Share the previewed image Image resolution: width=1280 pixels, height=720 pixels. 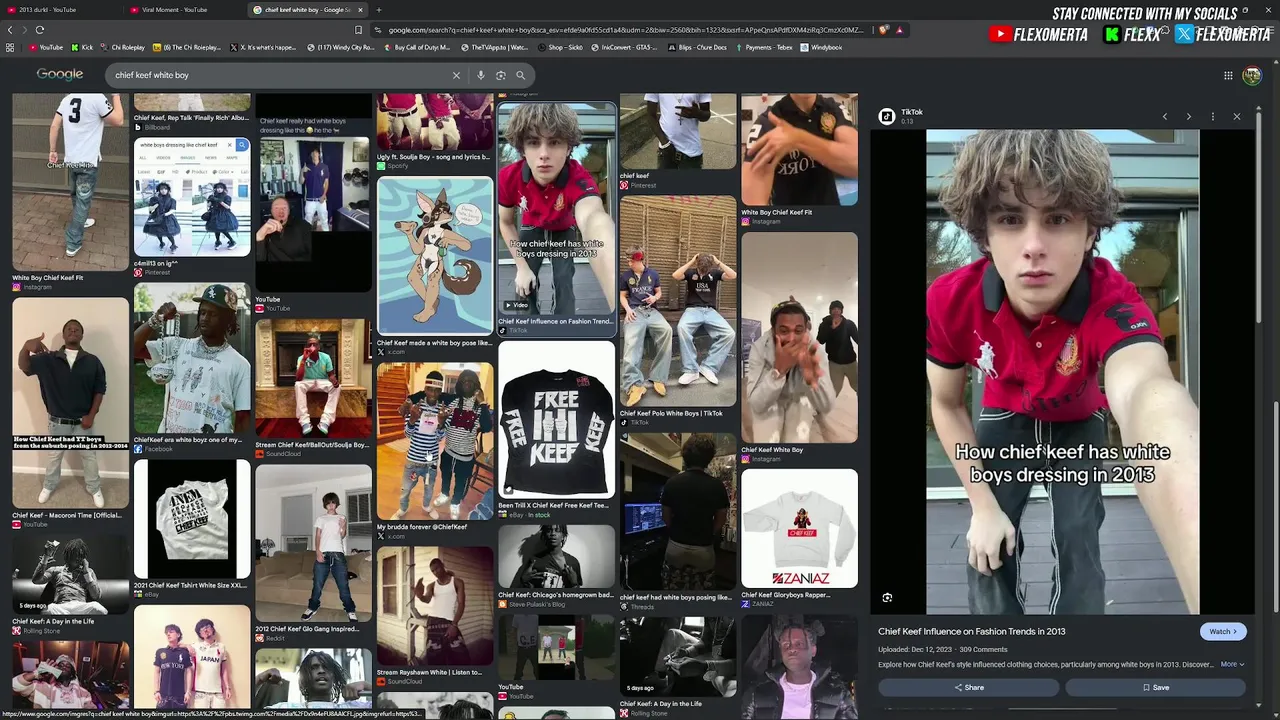point(968,688)
